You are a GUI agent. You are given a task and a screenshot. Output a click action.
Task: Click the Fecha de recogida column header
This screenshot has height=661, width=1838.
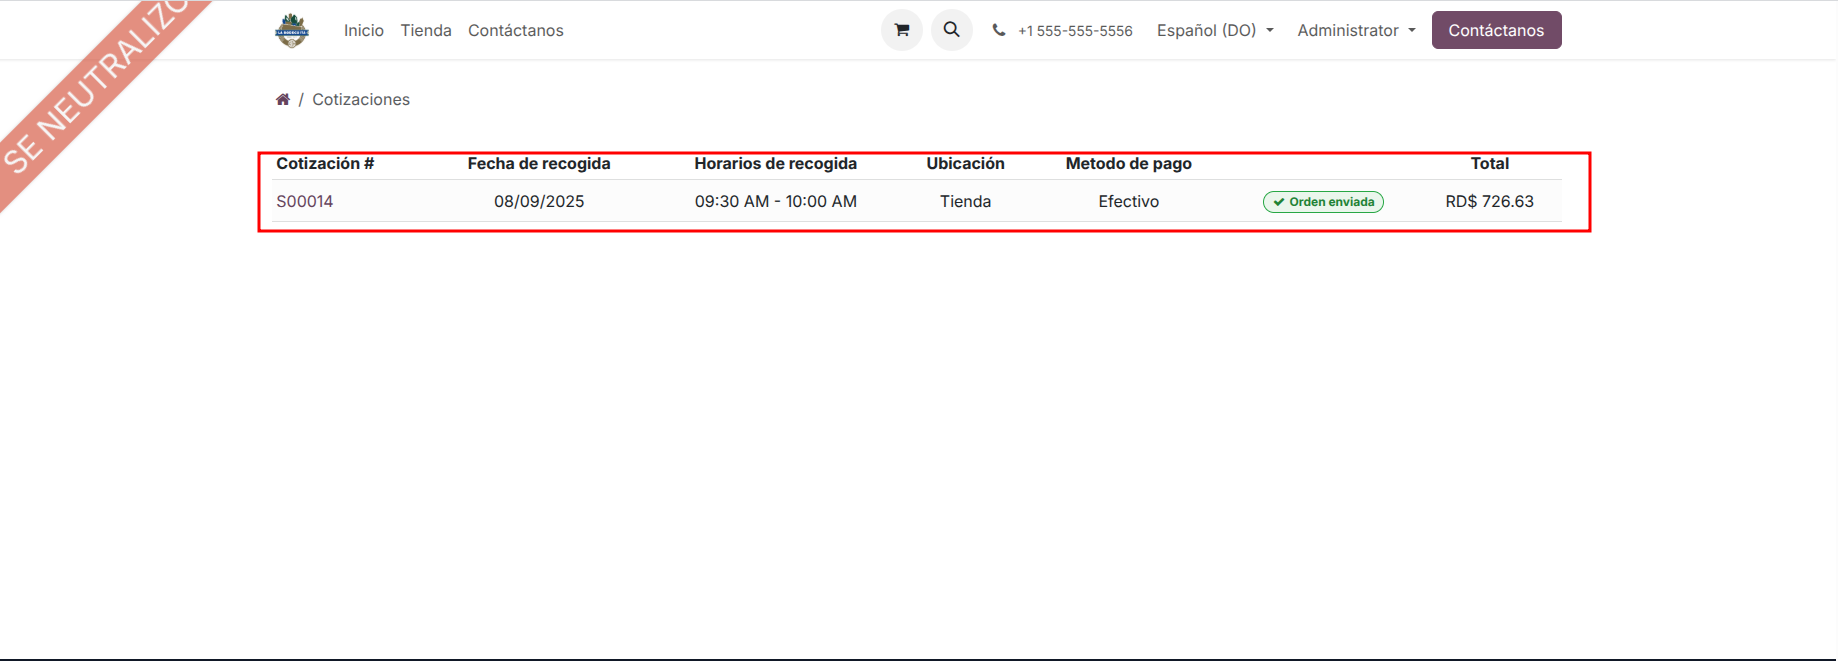pyautogui.click(x=539, y=163)
